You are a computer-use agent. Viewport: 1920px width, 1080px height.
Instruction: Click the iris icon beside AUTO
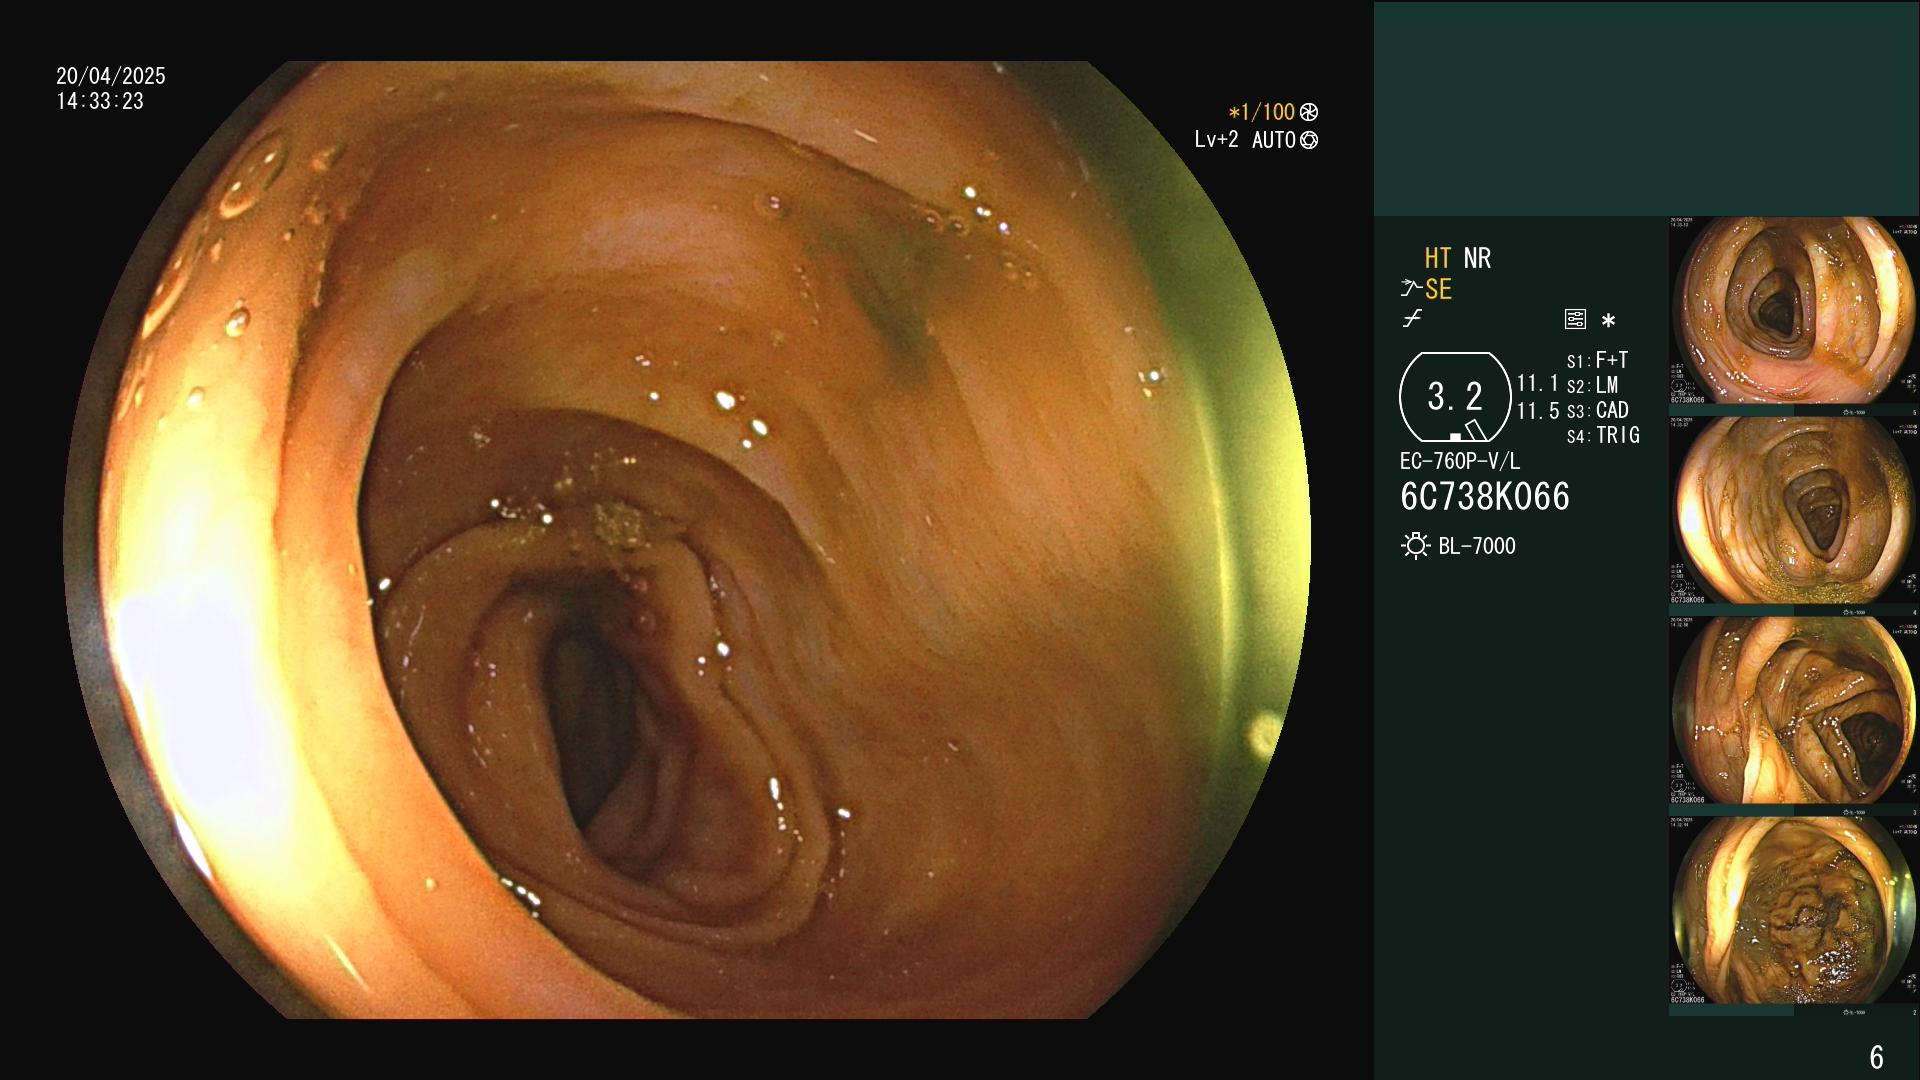pyautogui.click(x=1309, y=140)
